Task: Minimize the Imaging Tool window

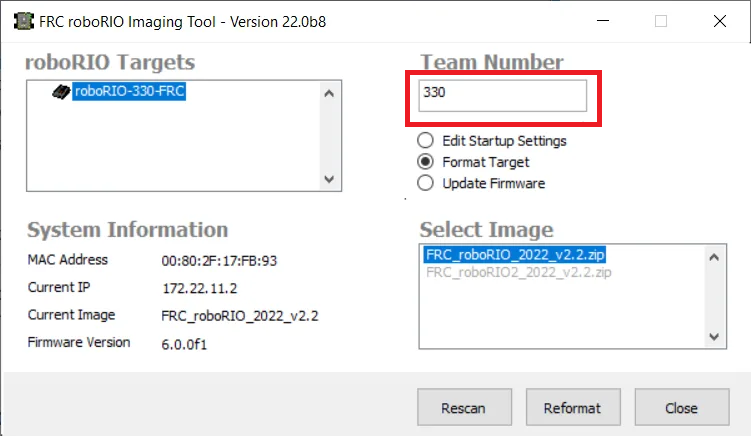Action: pyautogui.click(x=603, y=21)
